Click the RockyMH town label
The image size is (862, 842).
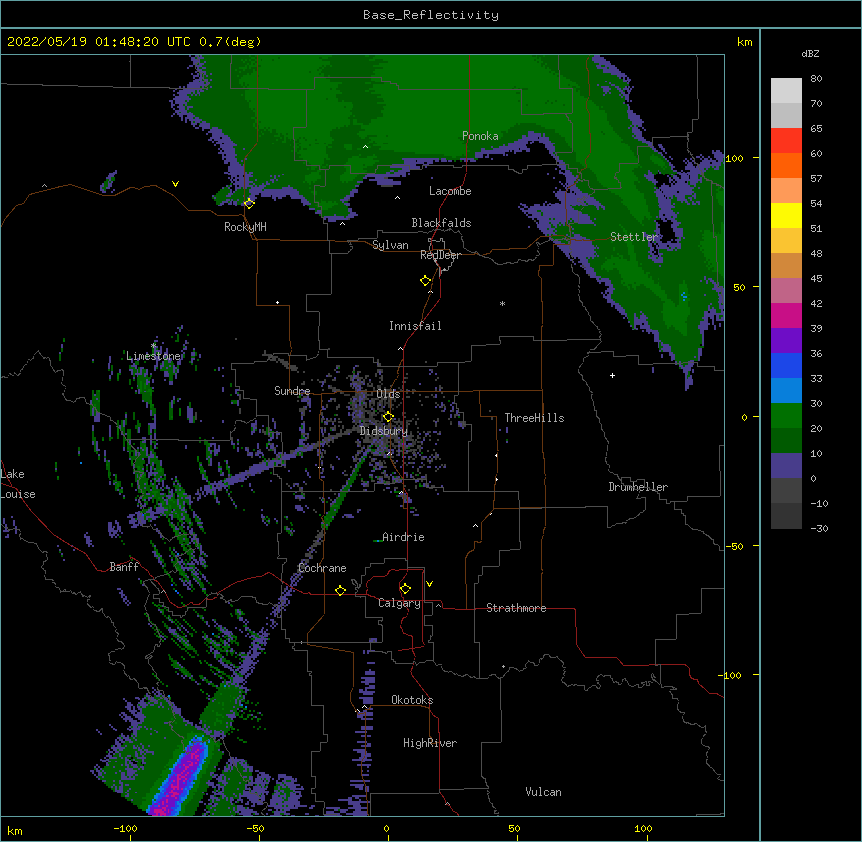(x=245, y=226)
